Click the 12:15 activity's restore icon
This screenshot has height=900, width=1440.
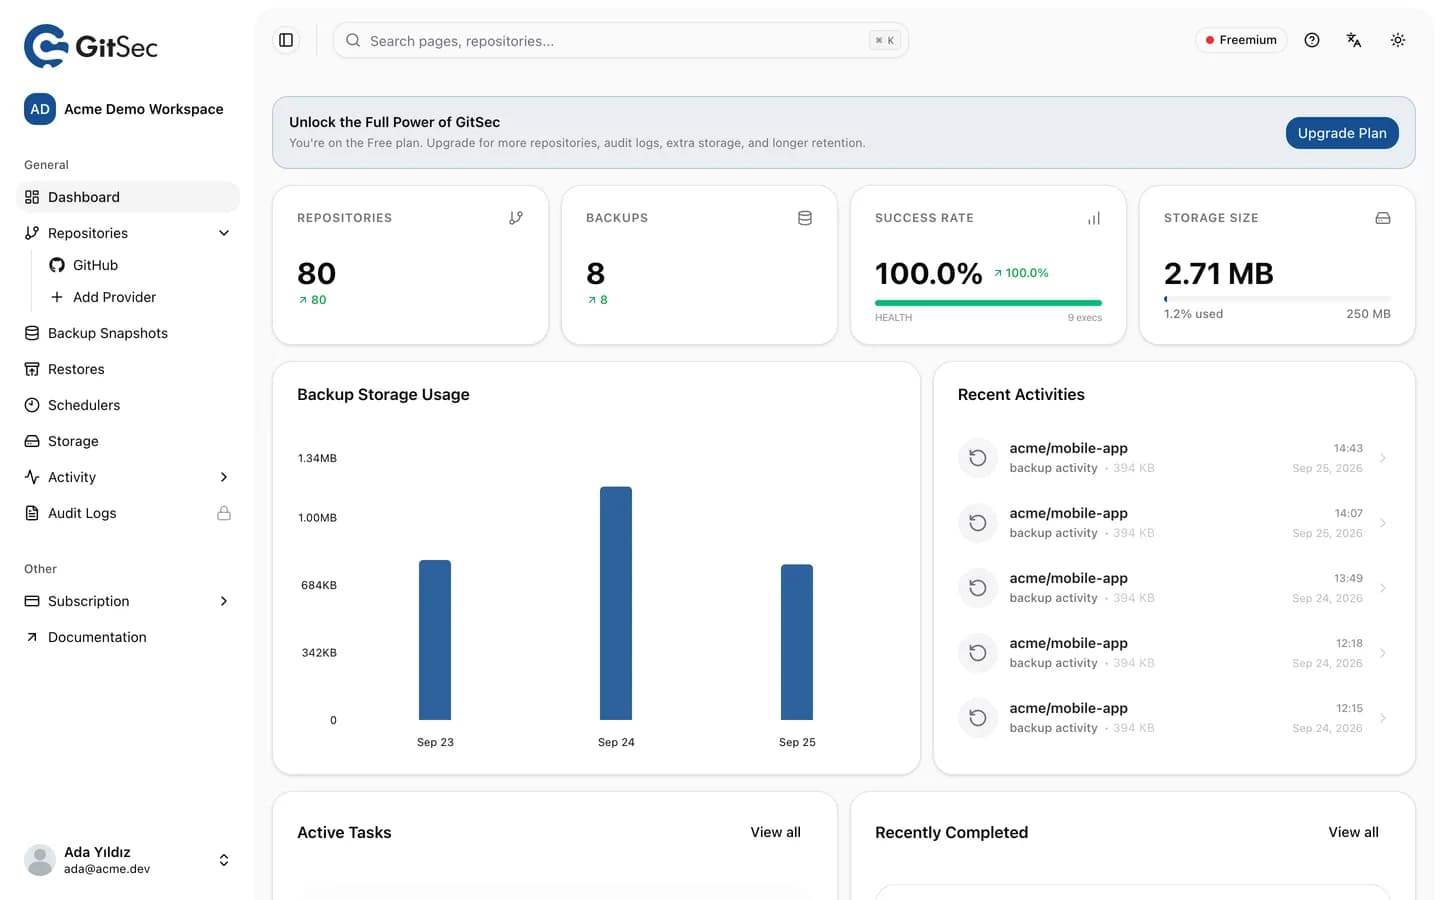tap(978, 718)
